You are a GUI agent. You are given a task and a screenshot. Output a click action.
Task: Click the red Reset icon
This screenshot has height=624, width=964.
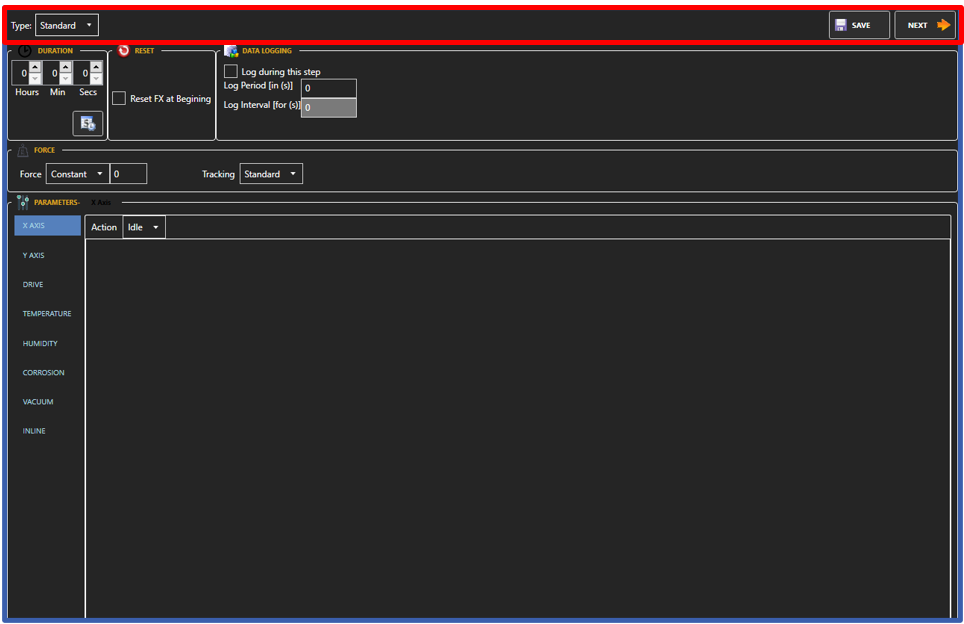(123, 49)
